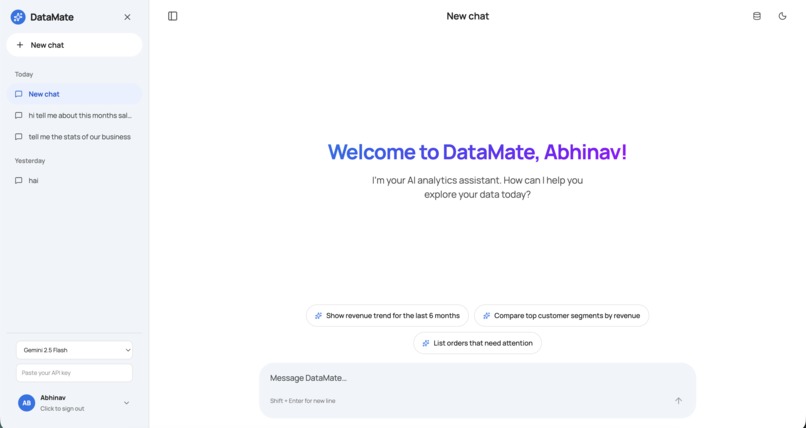Click the 'Paste your API key' field
The width and height of the screenshot is (806, 428).
pyautogui.click(x=74, y=373)
